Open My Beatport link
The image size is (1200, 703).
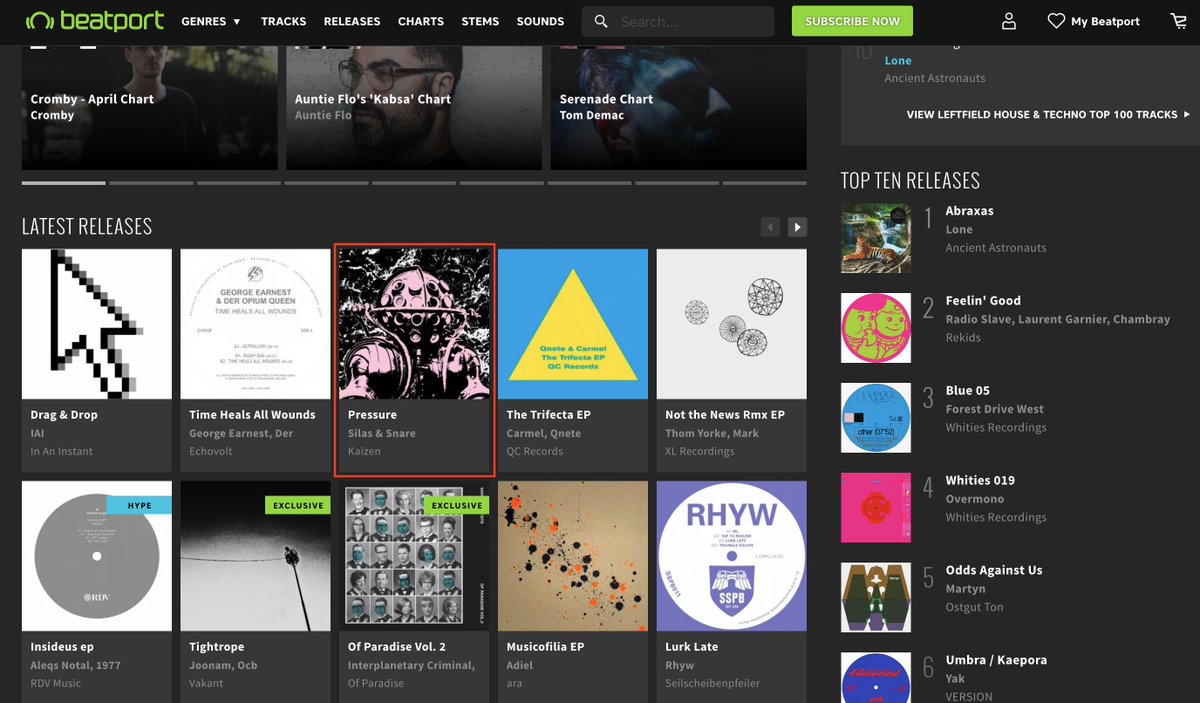tap(1105, 21)
